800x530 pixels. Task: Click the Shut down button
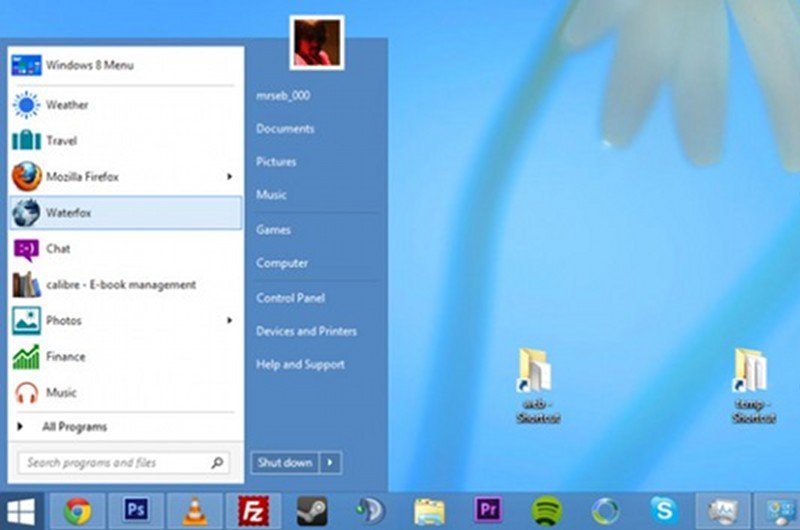coord(285,463)
